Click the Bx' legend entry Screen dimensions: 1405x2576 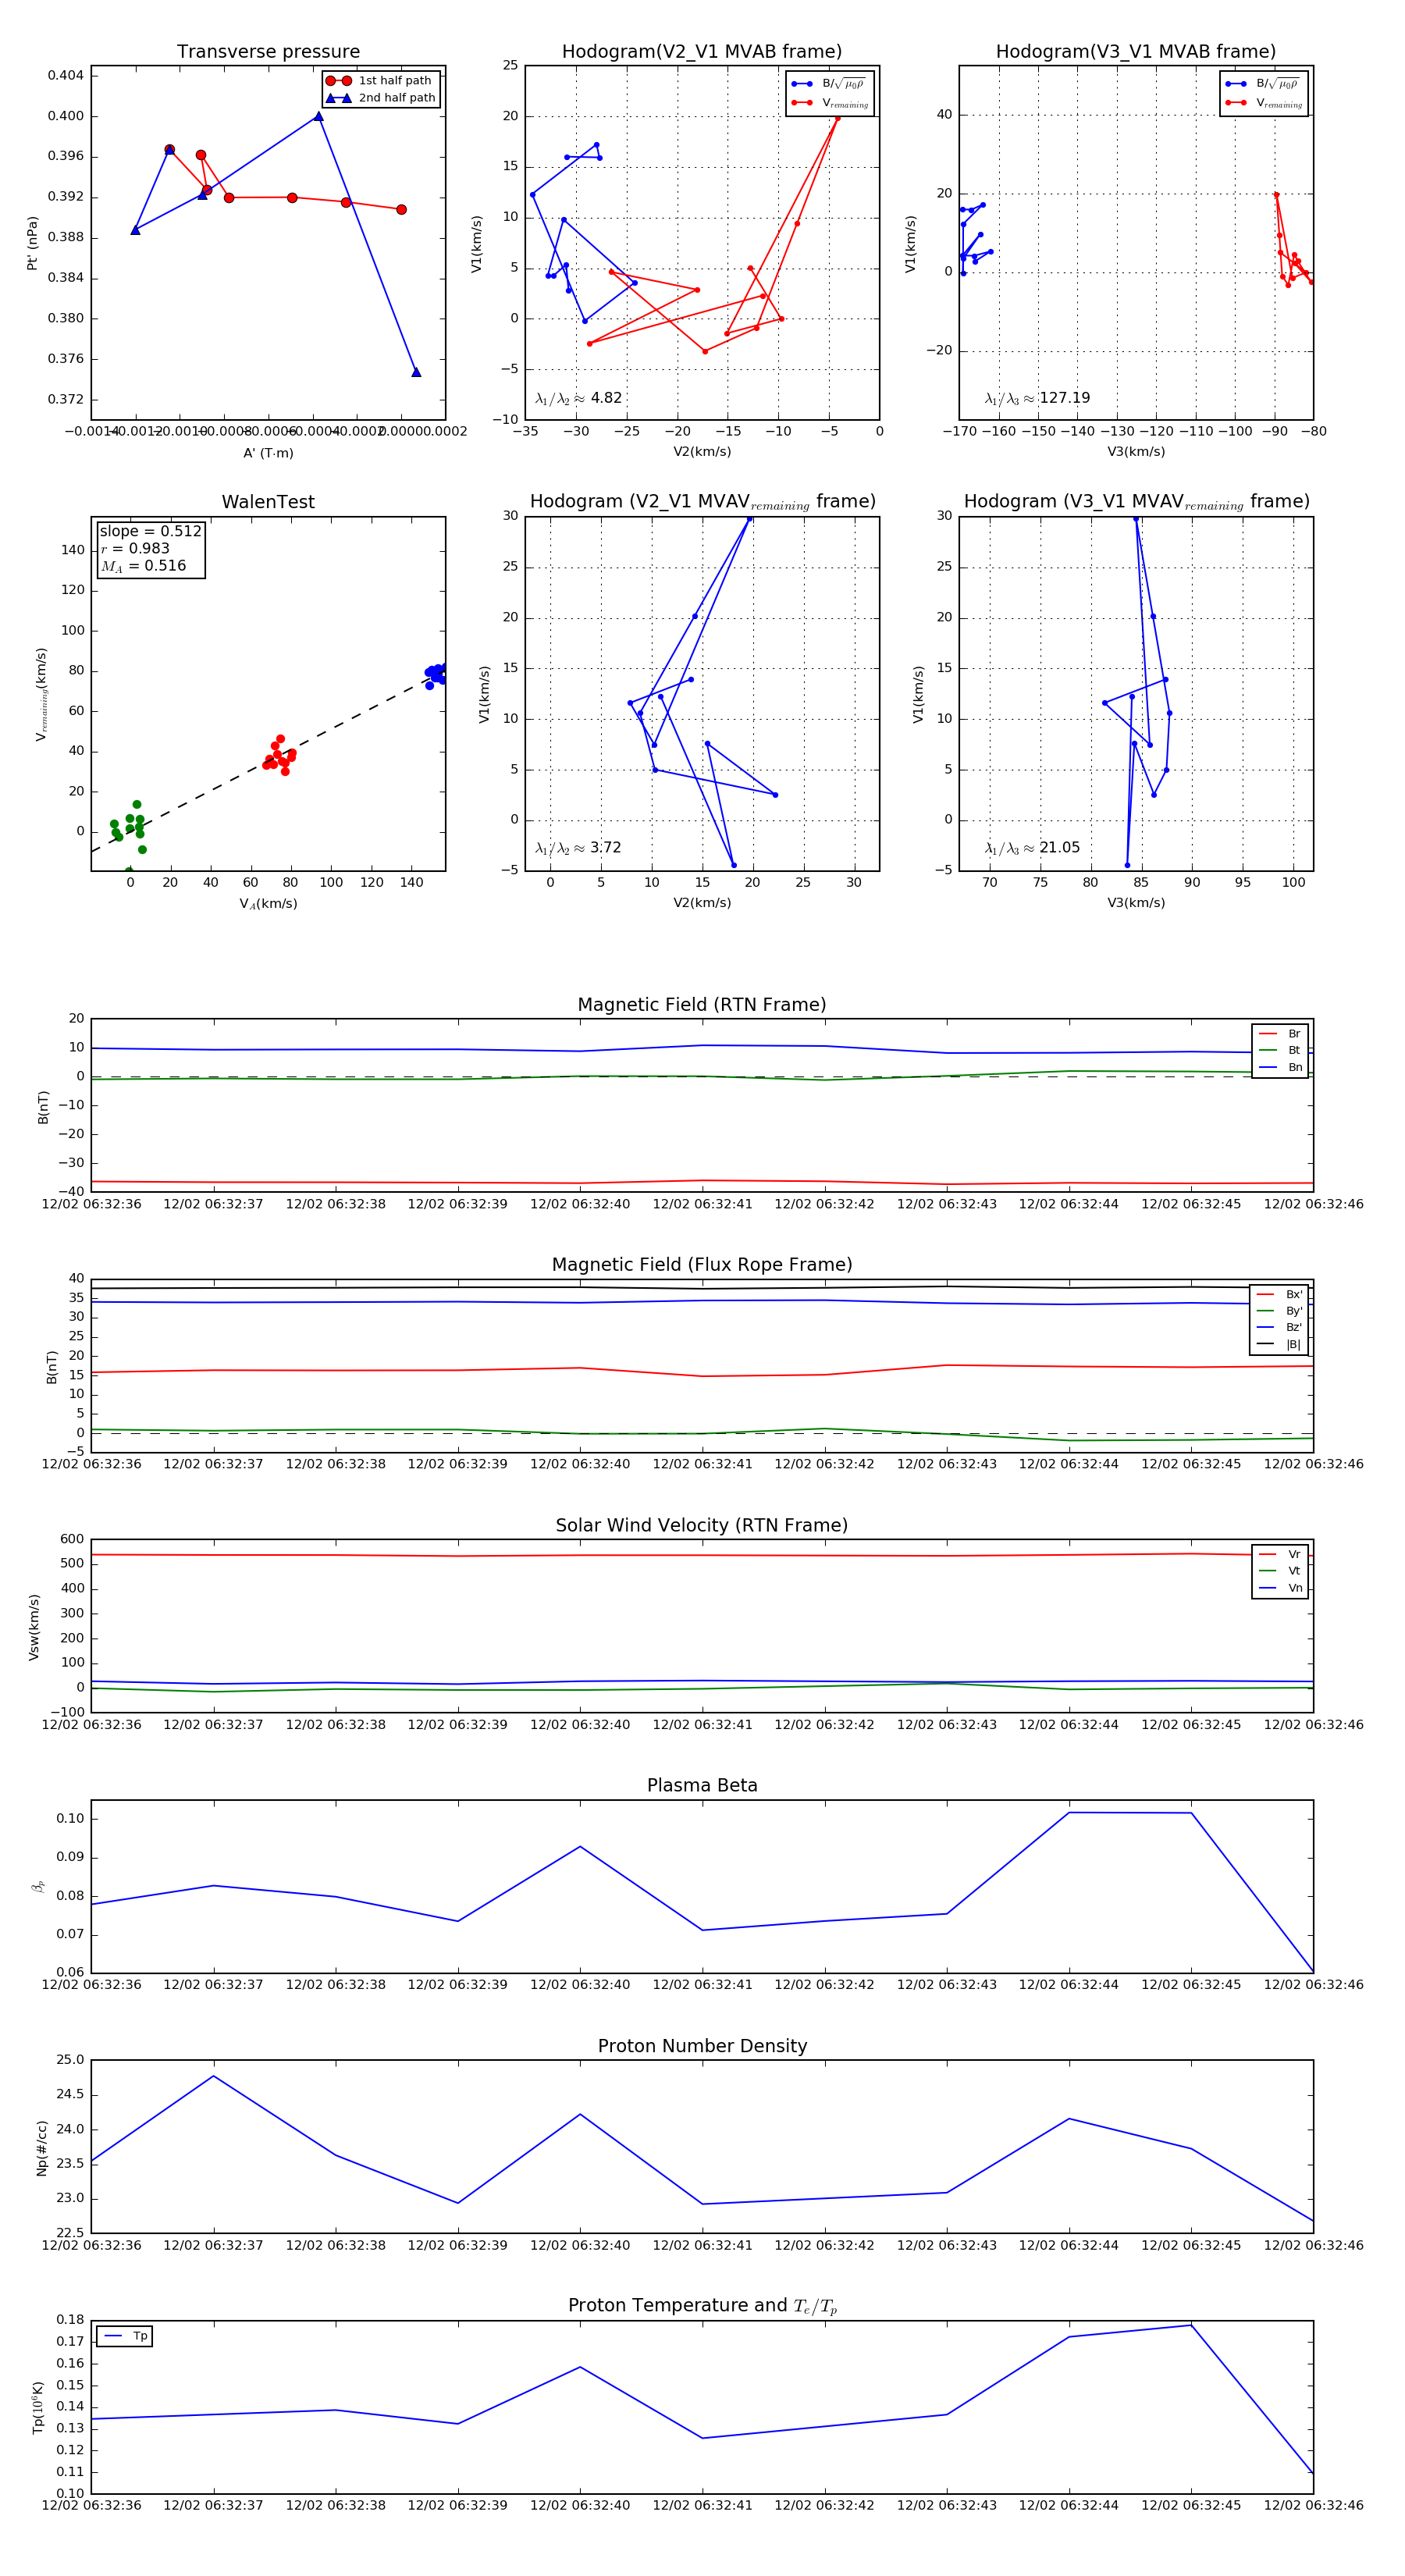pyautogui.click(x=1279, y=1294)
